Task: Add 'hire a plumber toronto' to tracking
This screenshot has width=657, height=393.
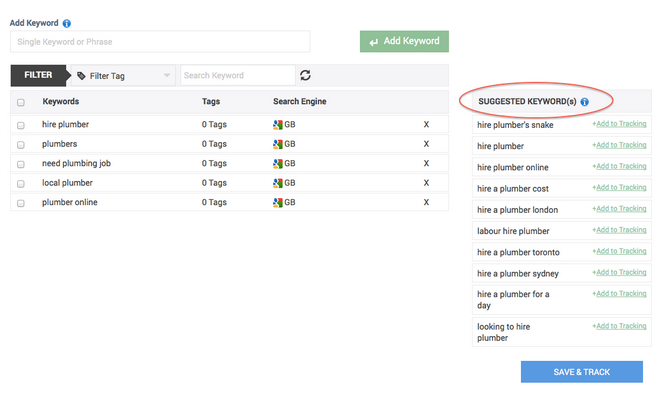Action: [x=619, y=251]
